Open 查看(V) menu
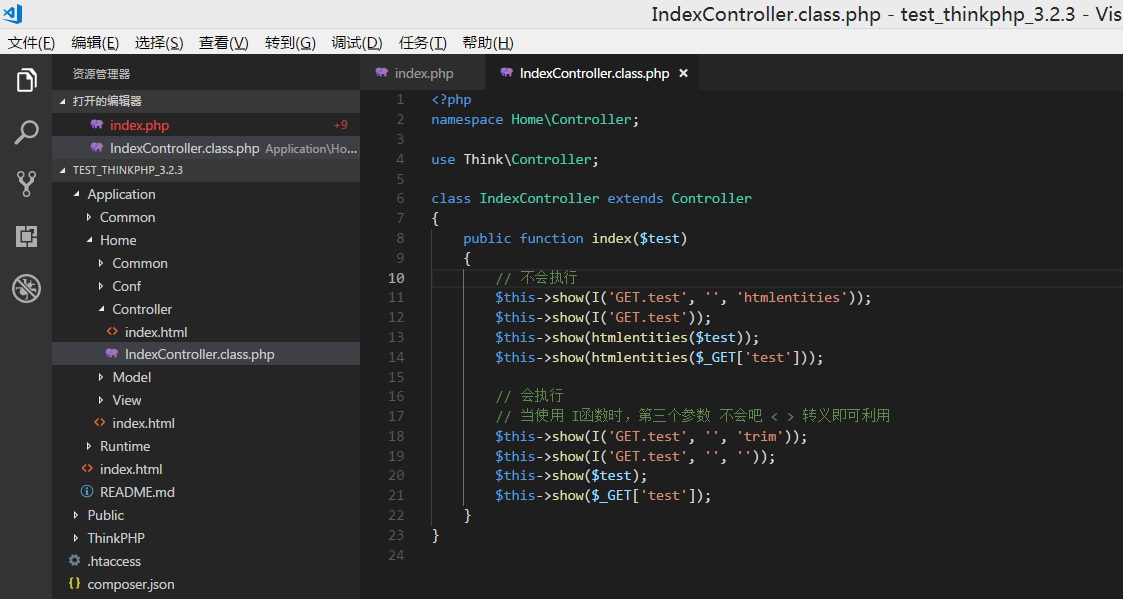Image resolution: width=1123 pixels, height=599 pixels. [223, 43]
